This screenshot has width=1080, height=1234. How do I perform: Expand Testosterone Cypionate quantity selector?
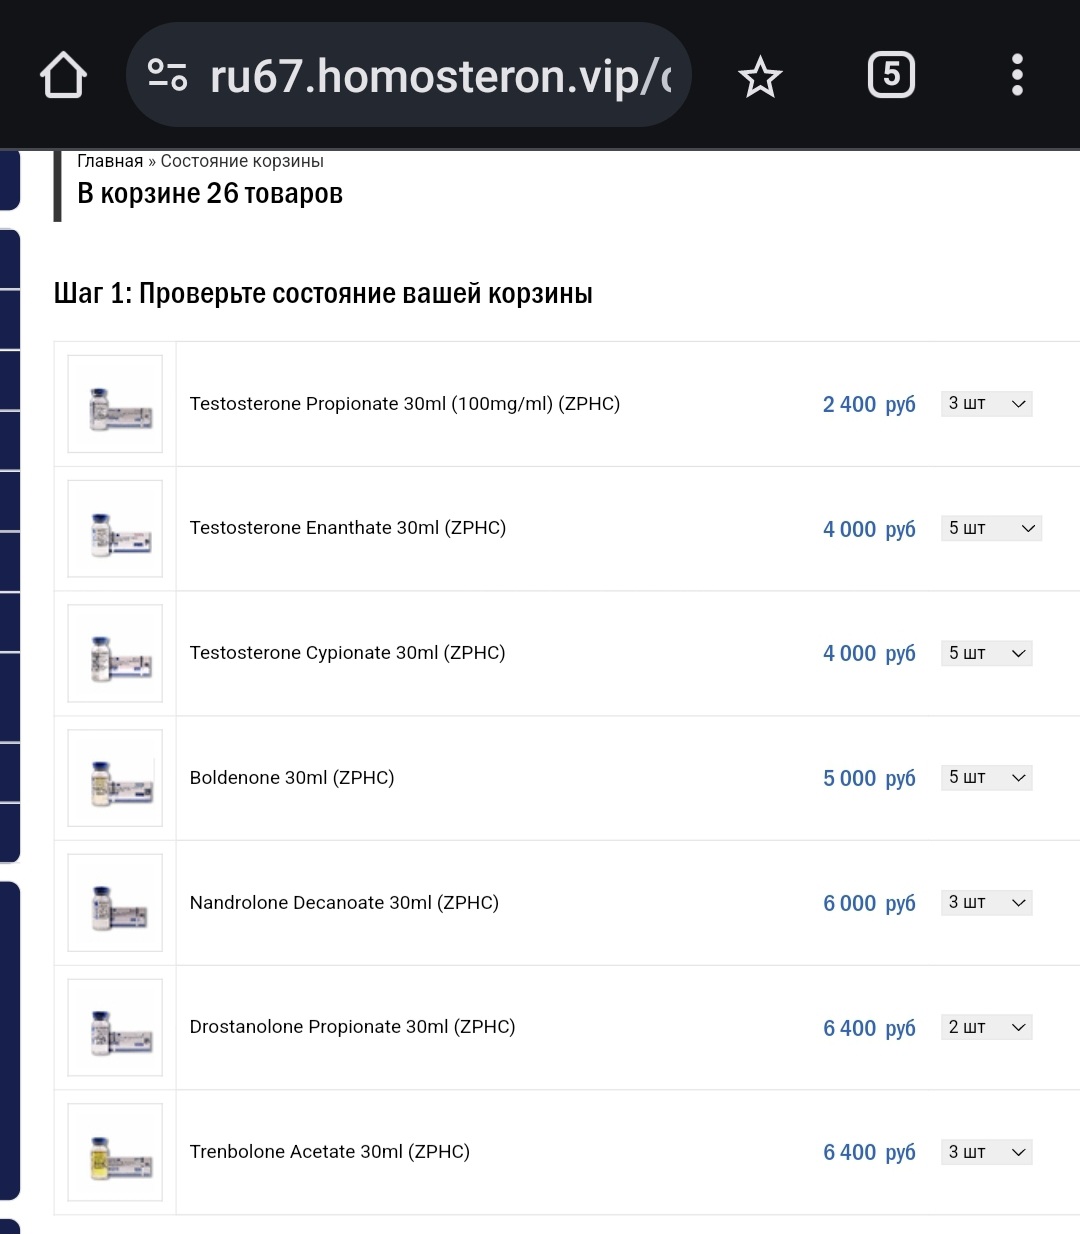click(x=986, y=653)
